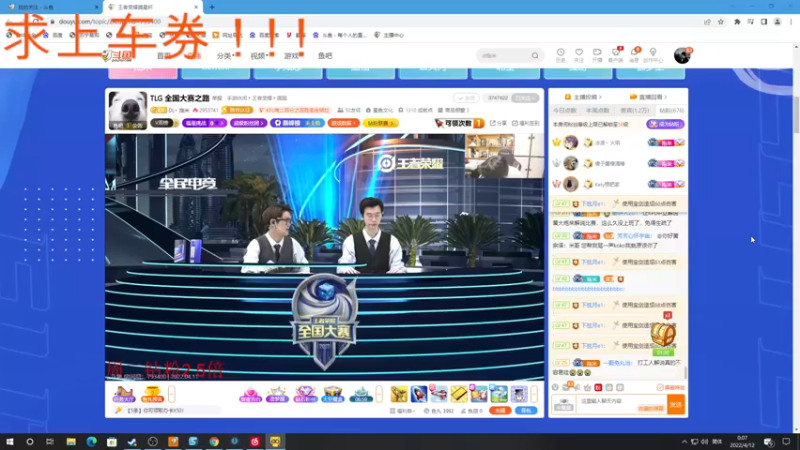Screen dimensions: 800x450
Task: Open the 钻石粉丝 diamond icon
Action: point(305,394)
